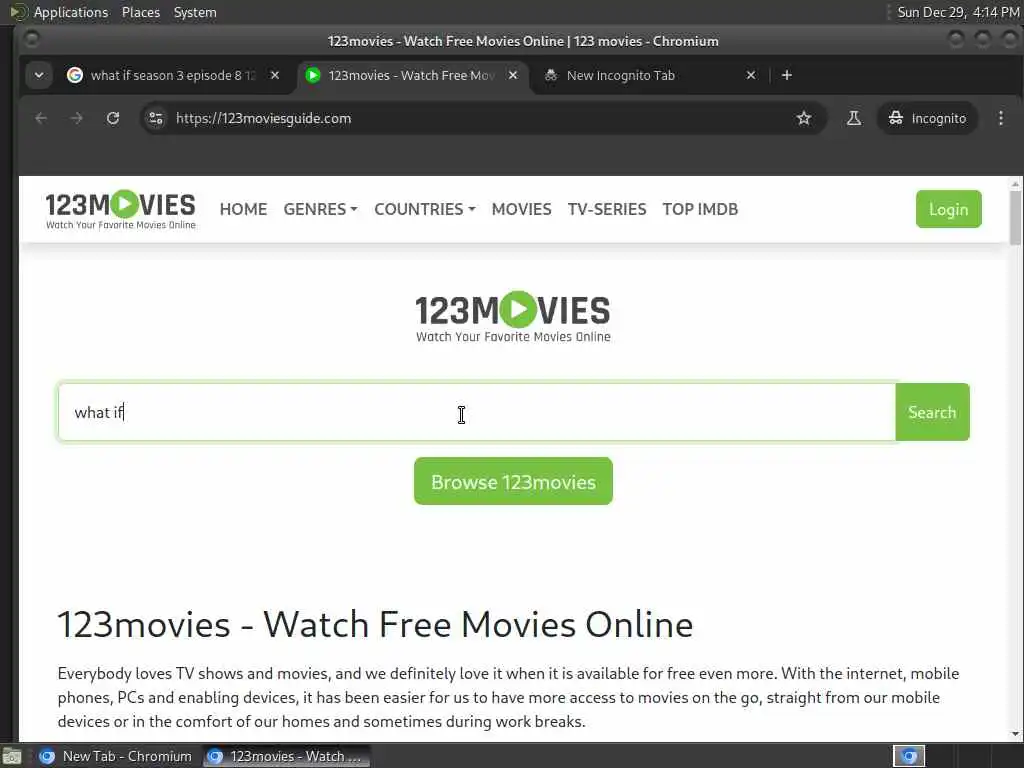Viewport: 1024px width, 768px height.
Task: Expand the tab search dropdown arrow
Action: (x=39, y=75)
